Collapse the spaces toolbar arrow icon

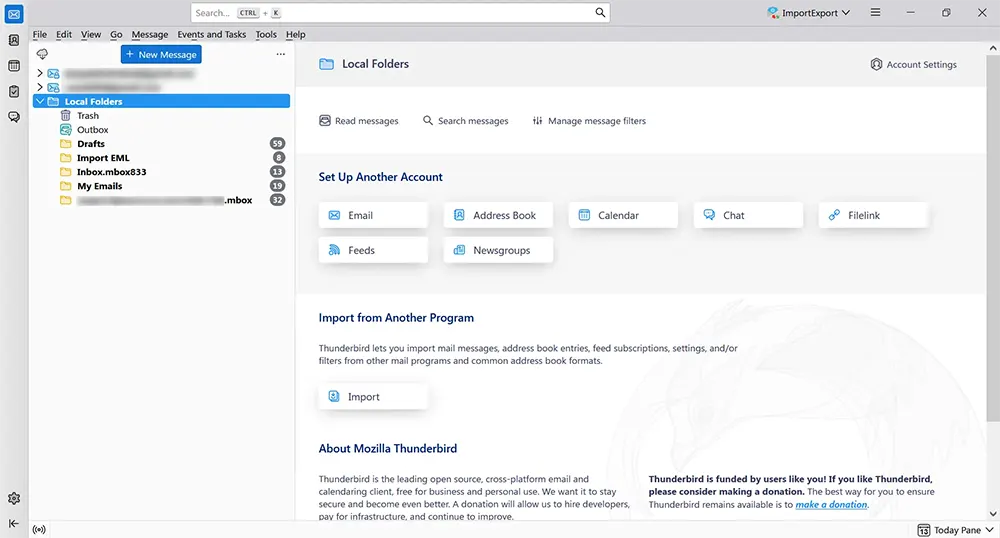click(14, 523)
